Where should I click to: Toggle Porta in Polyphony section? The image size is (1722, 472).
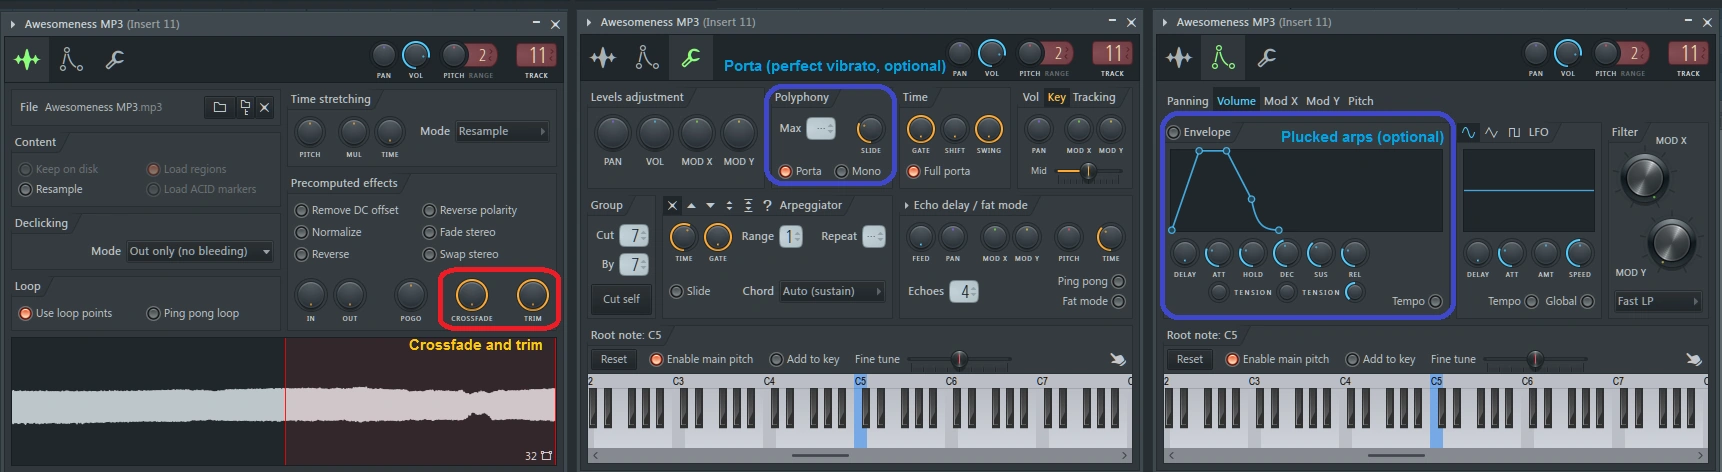[800, 171]
